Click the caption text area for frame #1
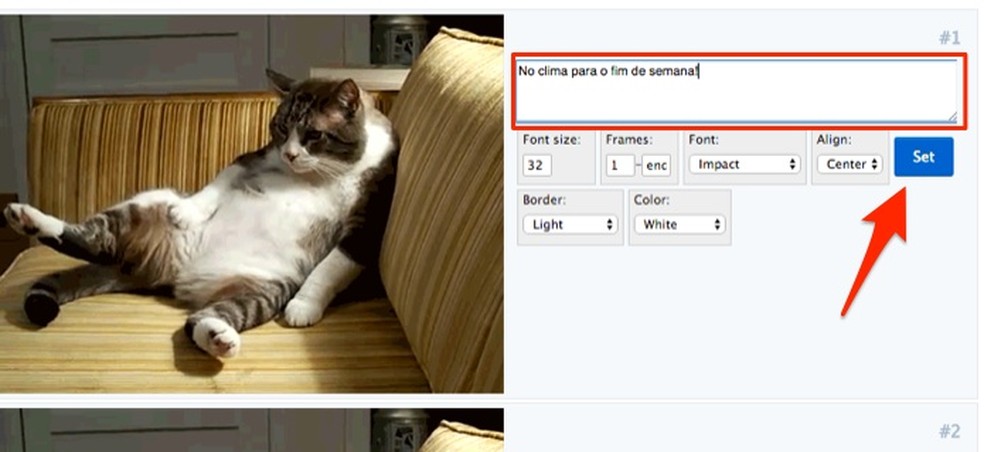 click(x=737, y=90)
